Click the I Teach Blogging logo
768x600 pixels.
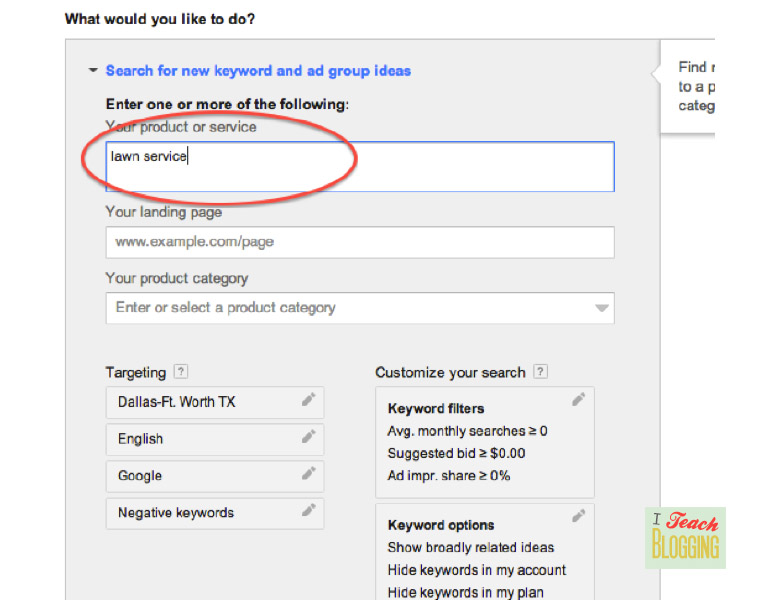[x=685, y=538]
